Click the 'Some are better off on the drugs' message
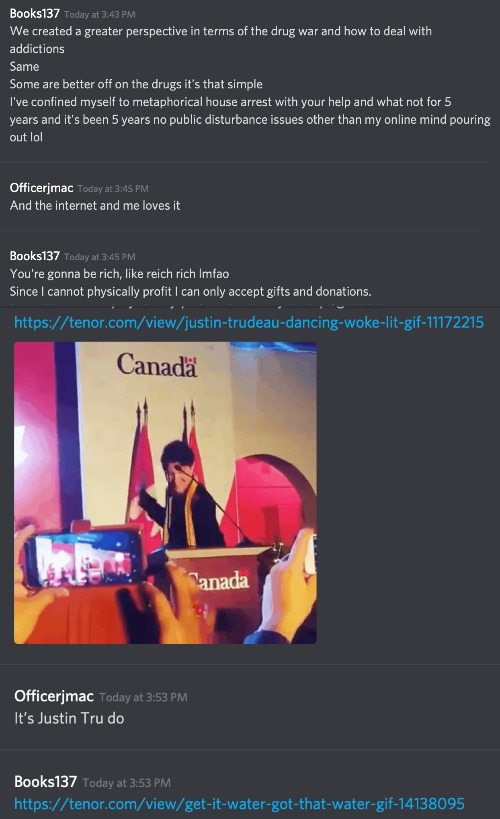Image resolution: width=500 pixels, height=819 pixels. (x=136, y=84)
